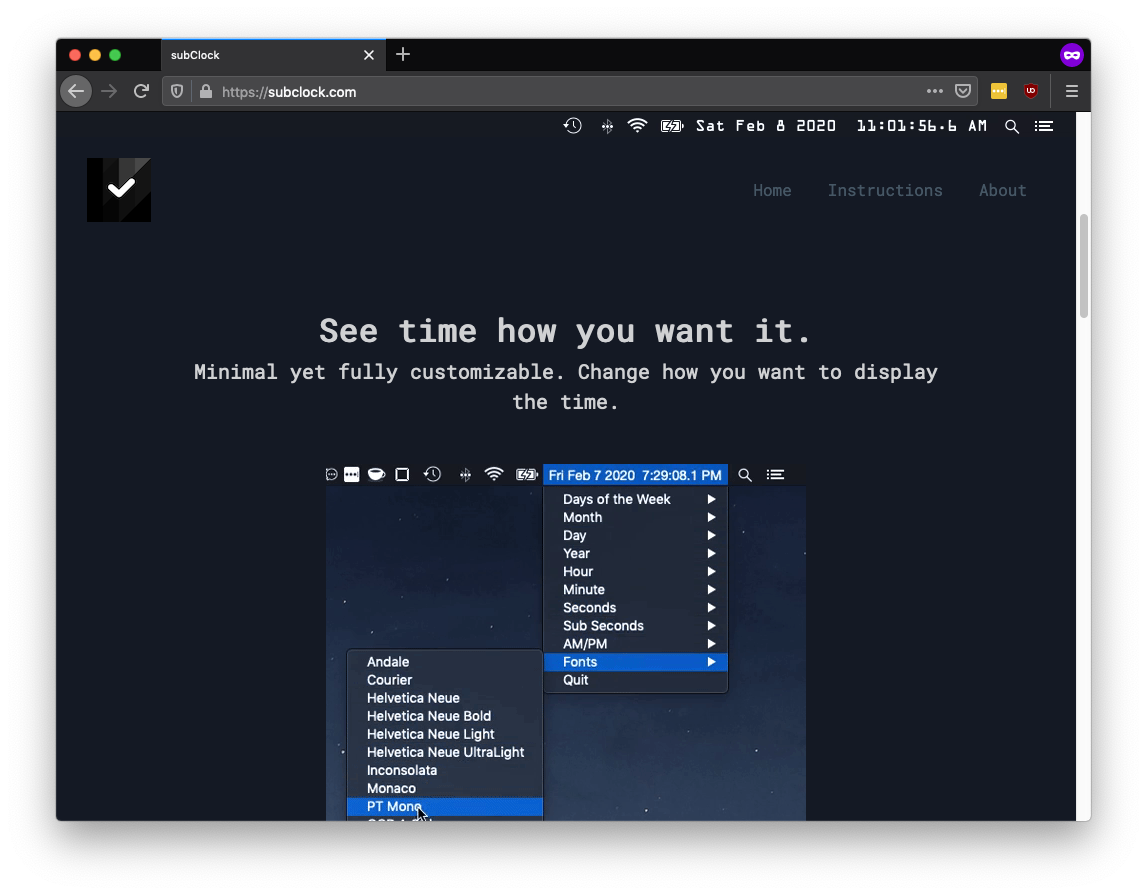Save page with the Pocket icon

point(963,91)
